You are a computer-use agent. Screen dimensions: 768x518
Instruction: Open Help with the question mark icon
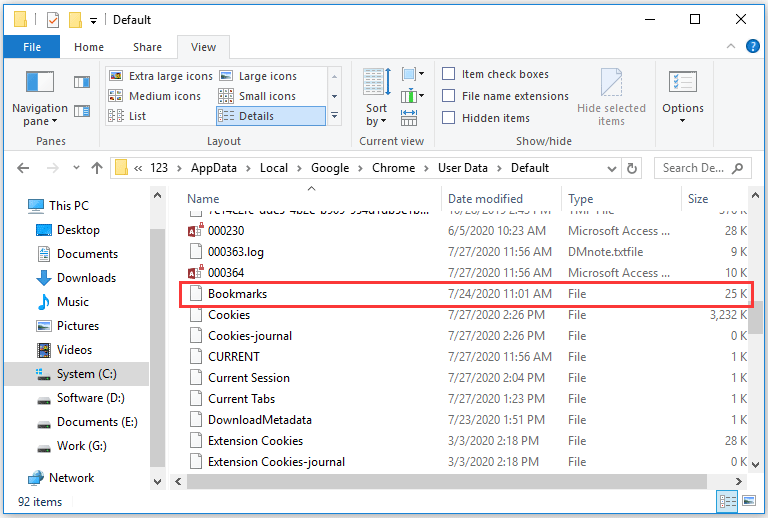pos(753,46)
